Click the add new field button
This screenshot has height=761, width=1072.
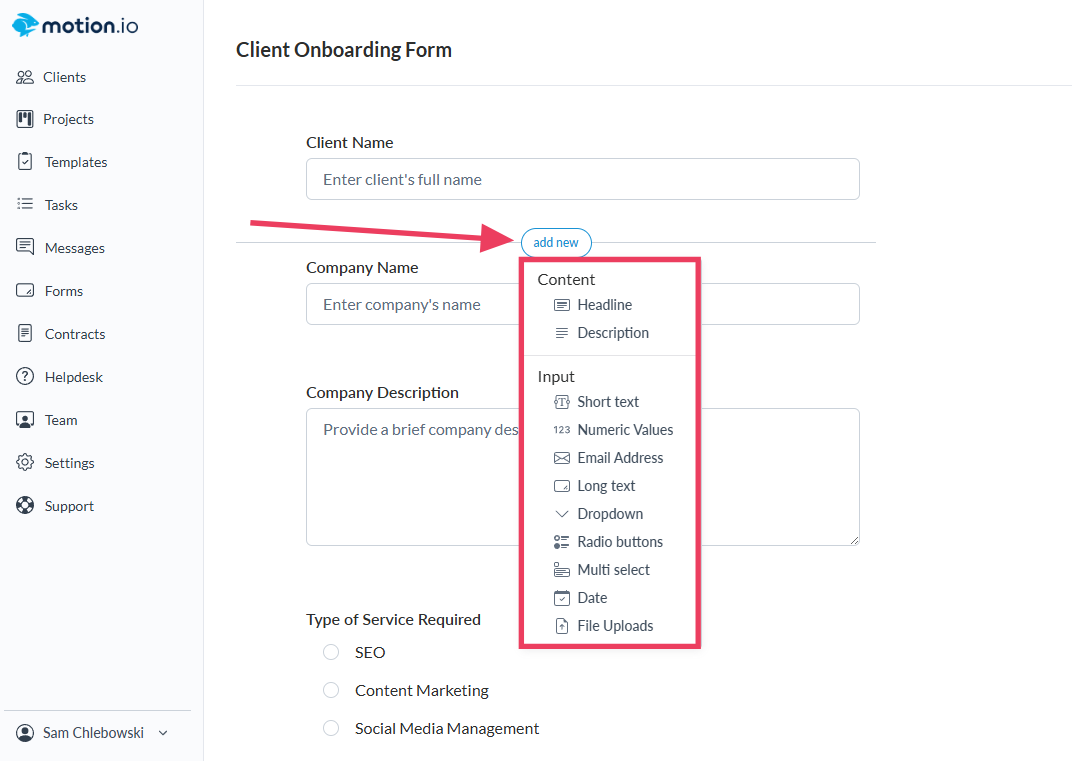pyautogui.click(x=556, y=243)
